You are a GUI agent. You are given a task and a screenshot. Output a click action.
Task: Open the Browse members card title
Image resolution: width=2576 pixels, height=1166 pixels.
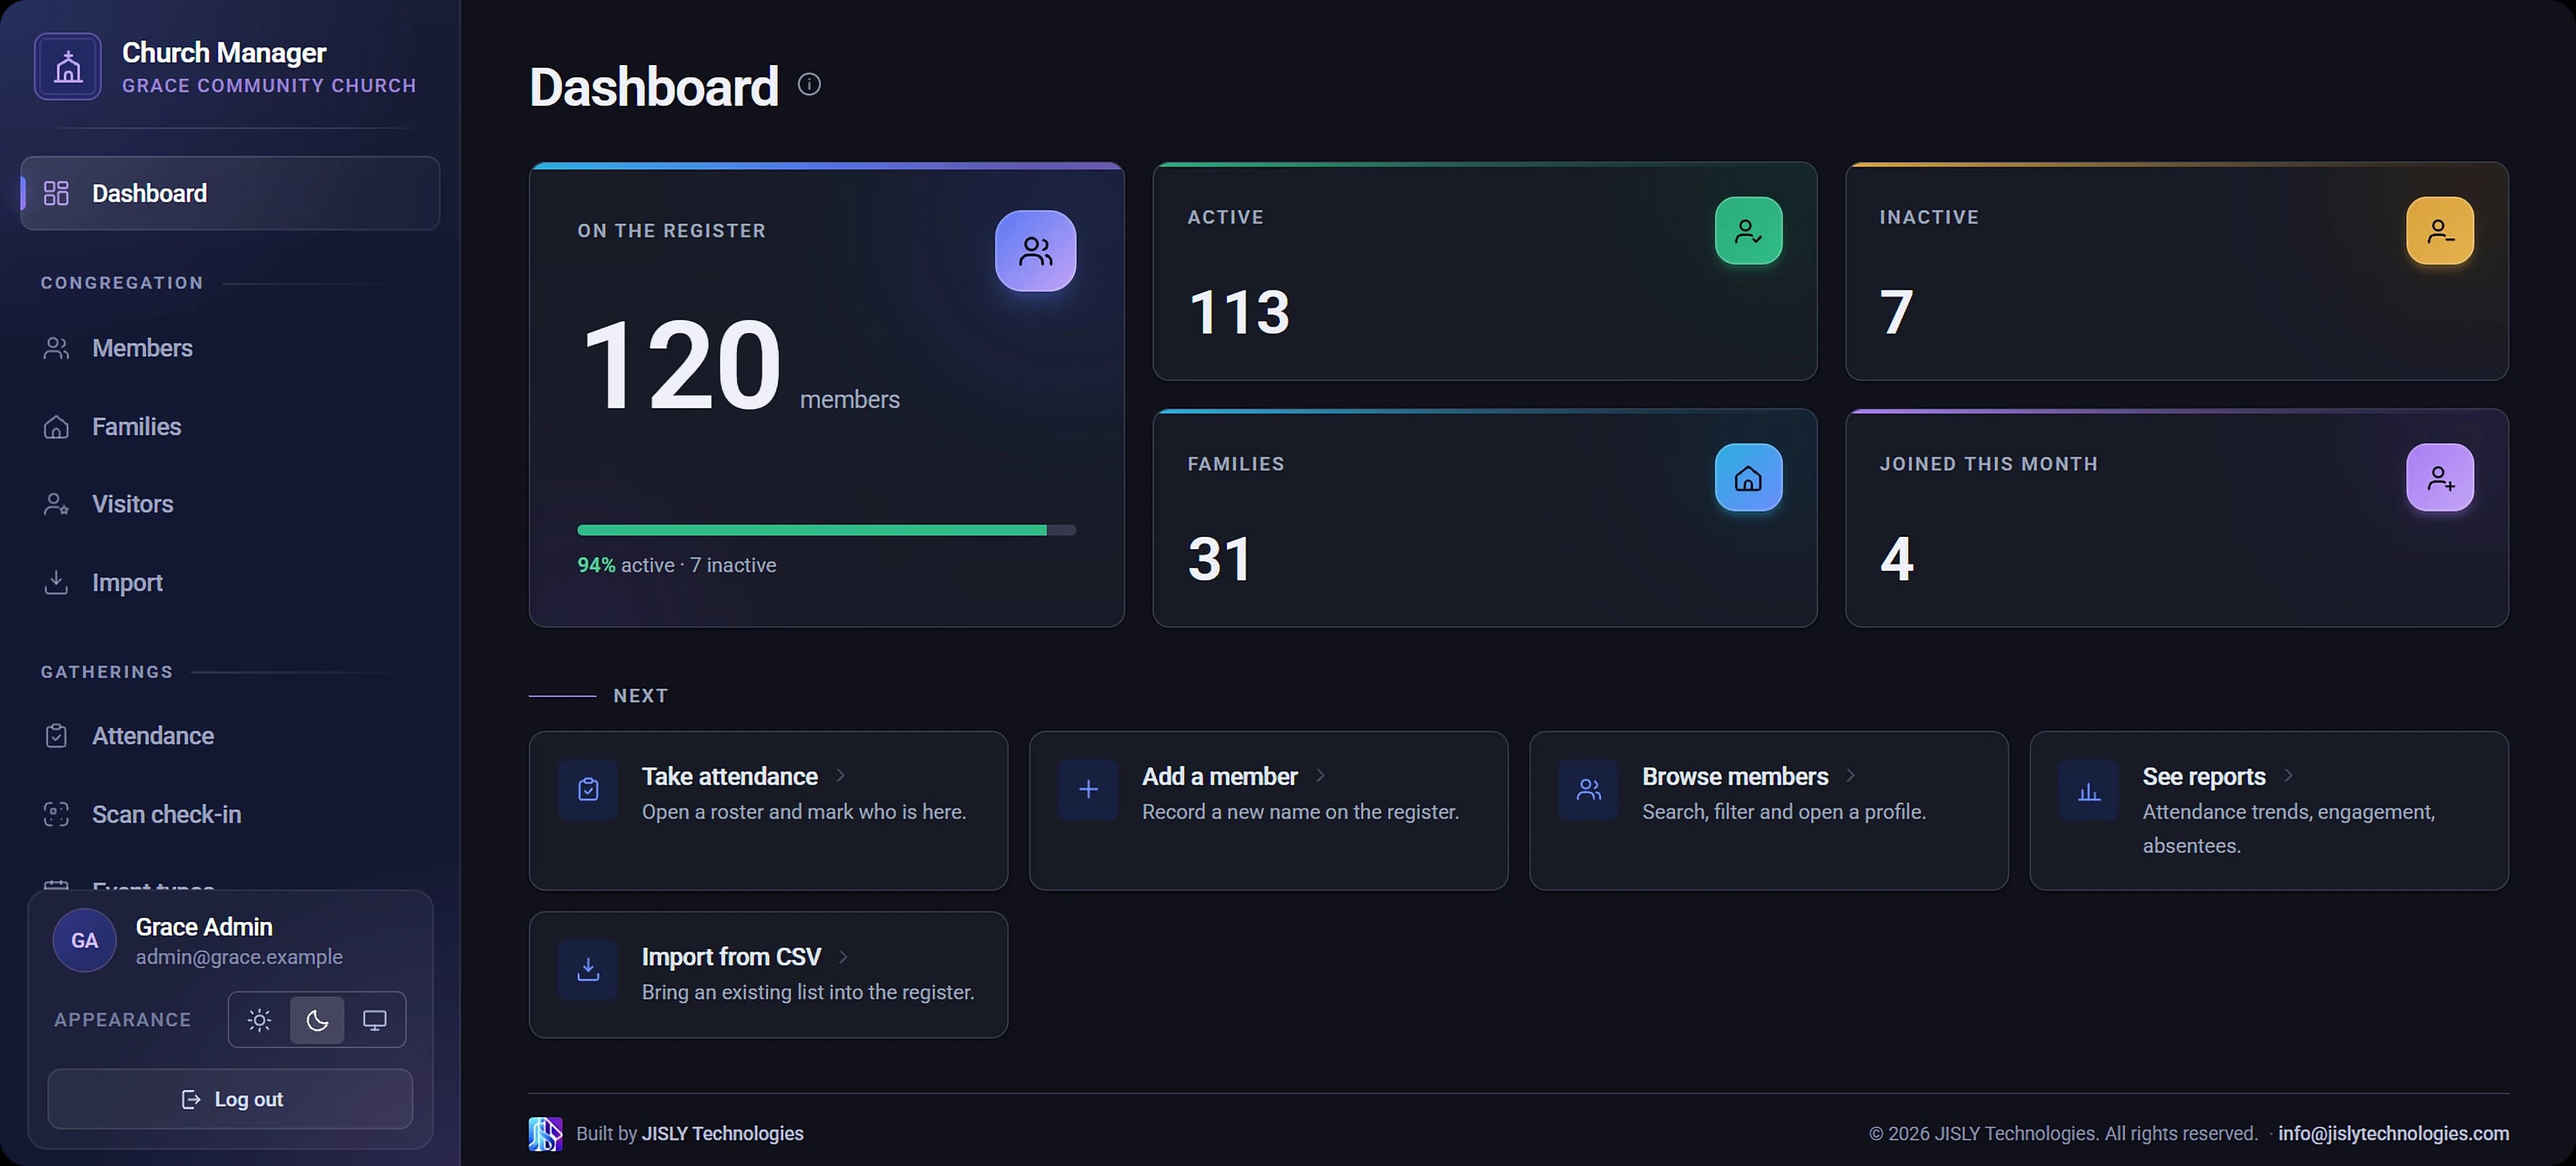(1735, 777)
